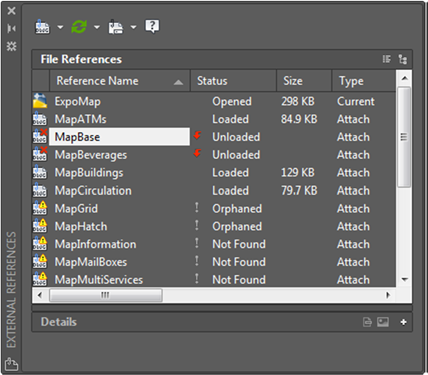Open dropdown arrow next to Refresh
This screenshot has width=428, height=375.
pyautogui.click(x=97, y=27)
